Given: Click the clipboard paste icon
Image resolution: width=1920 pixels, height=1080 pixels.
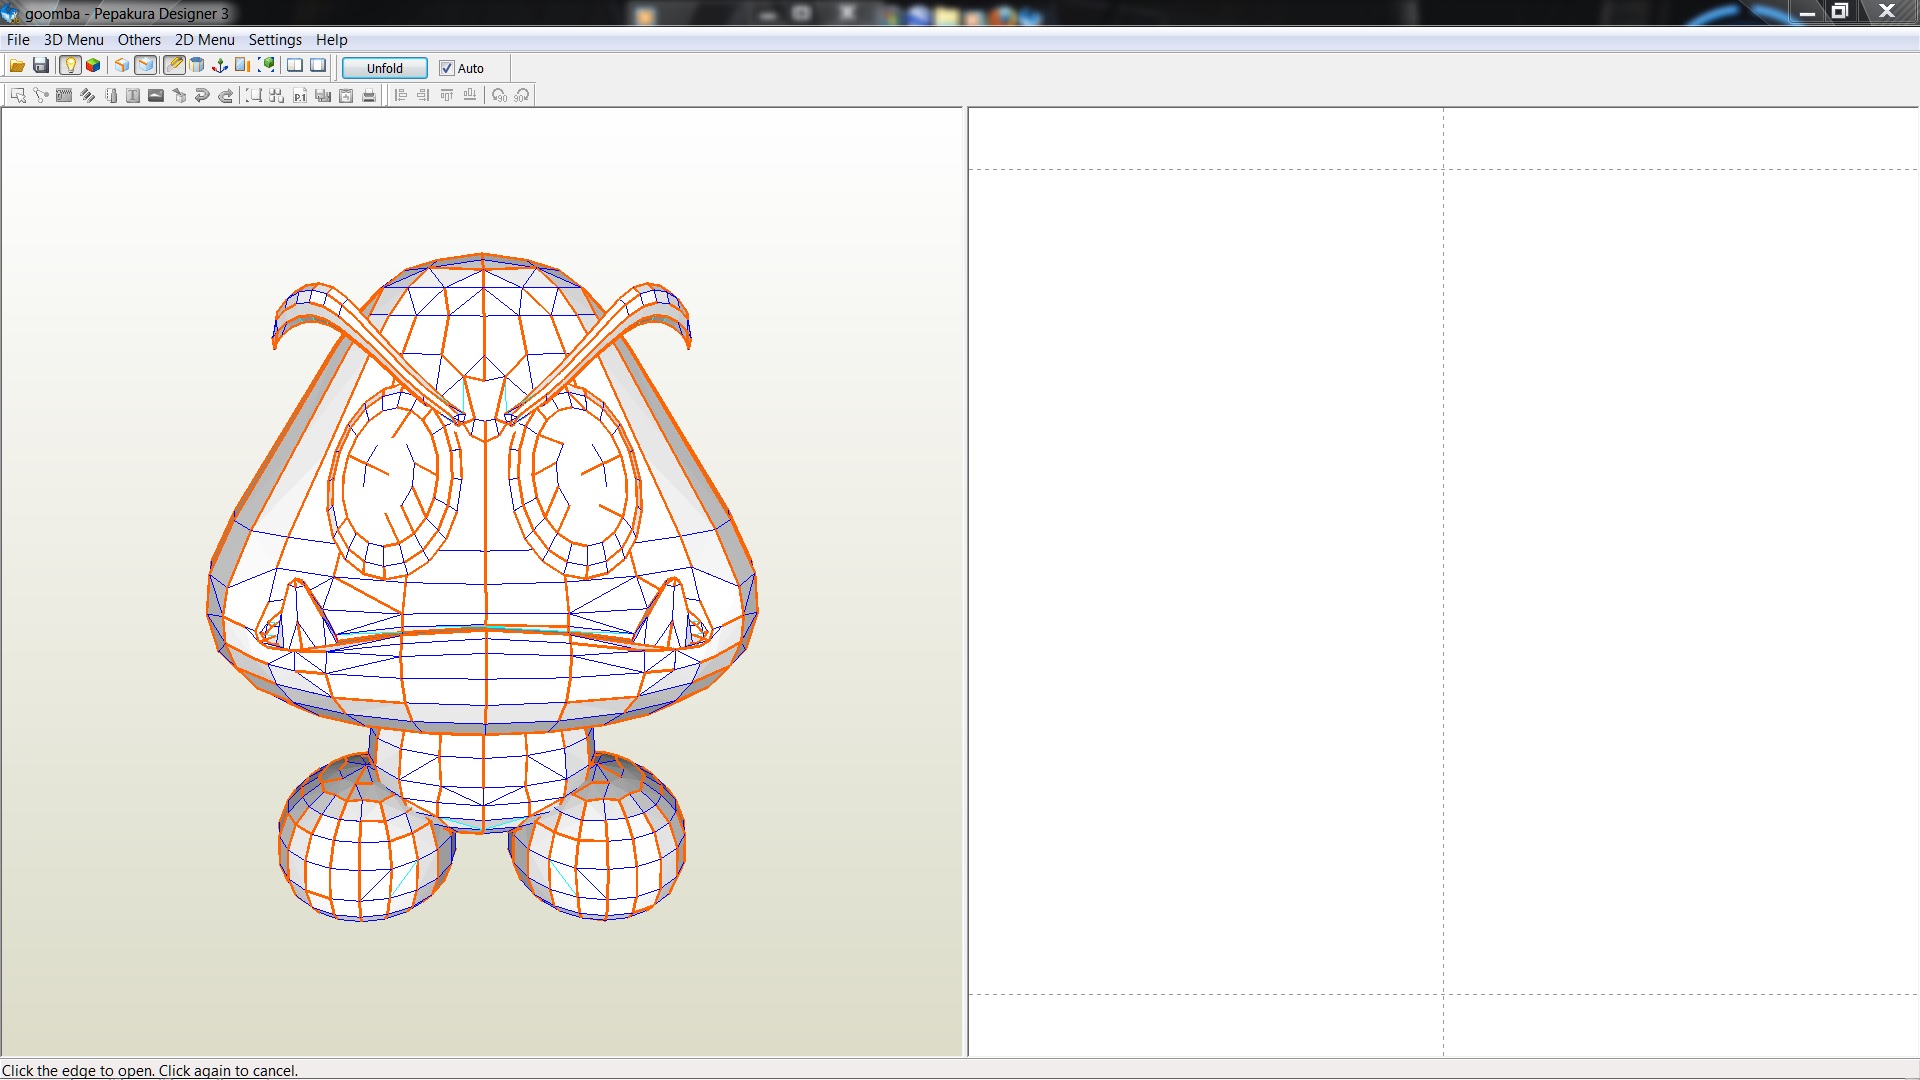Looking at the screenshot, I should 346,96.
